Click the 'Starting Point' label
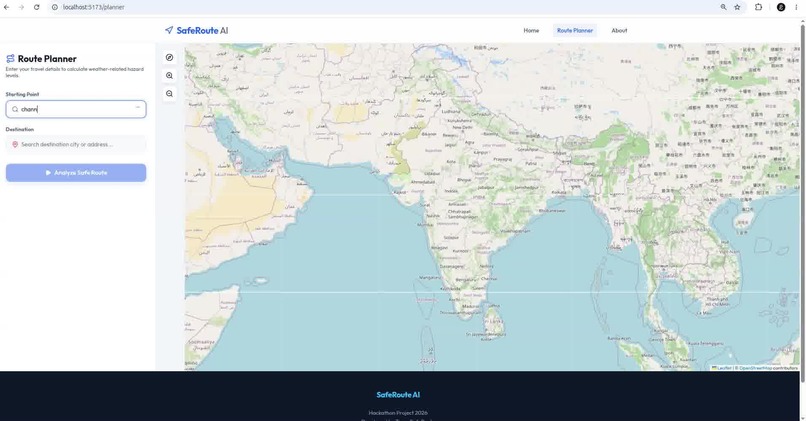The image size is (806, 421). click(x=22, y=95)
